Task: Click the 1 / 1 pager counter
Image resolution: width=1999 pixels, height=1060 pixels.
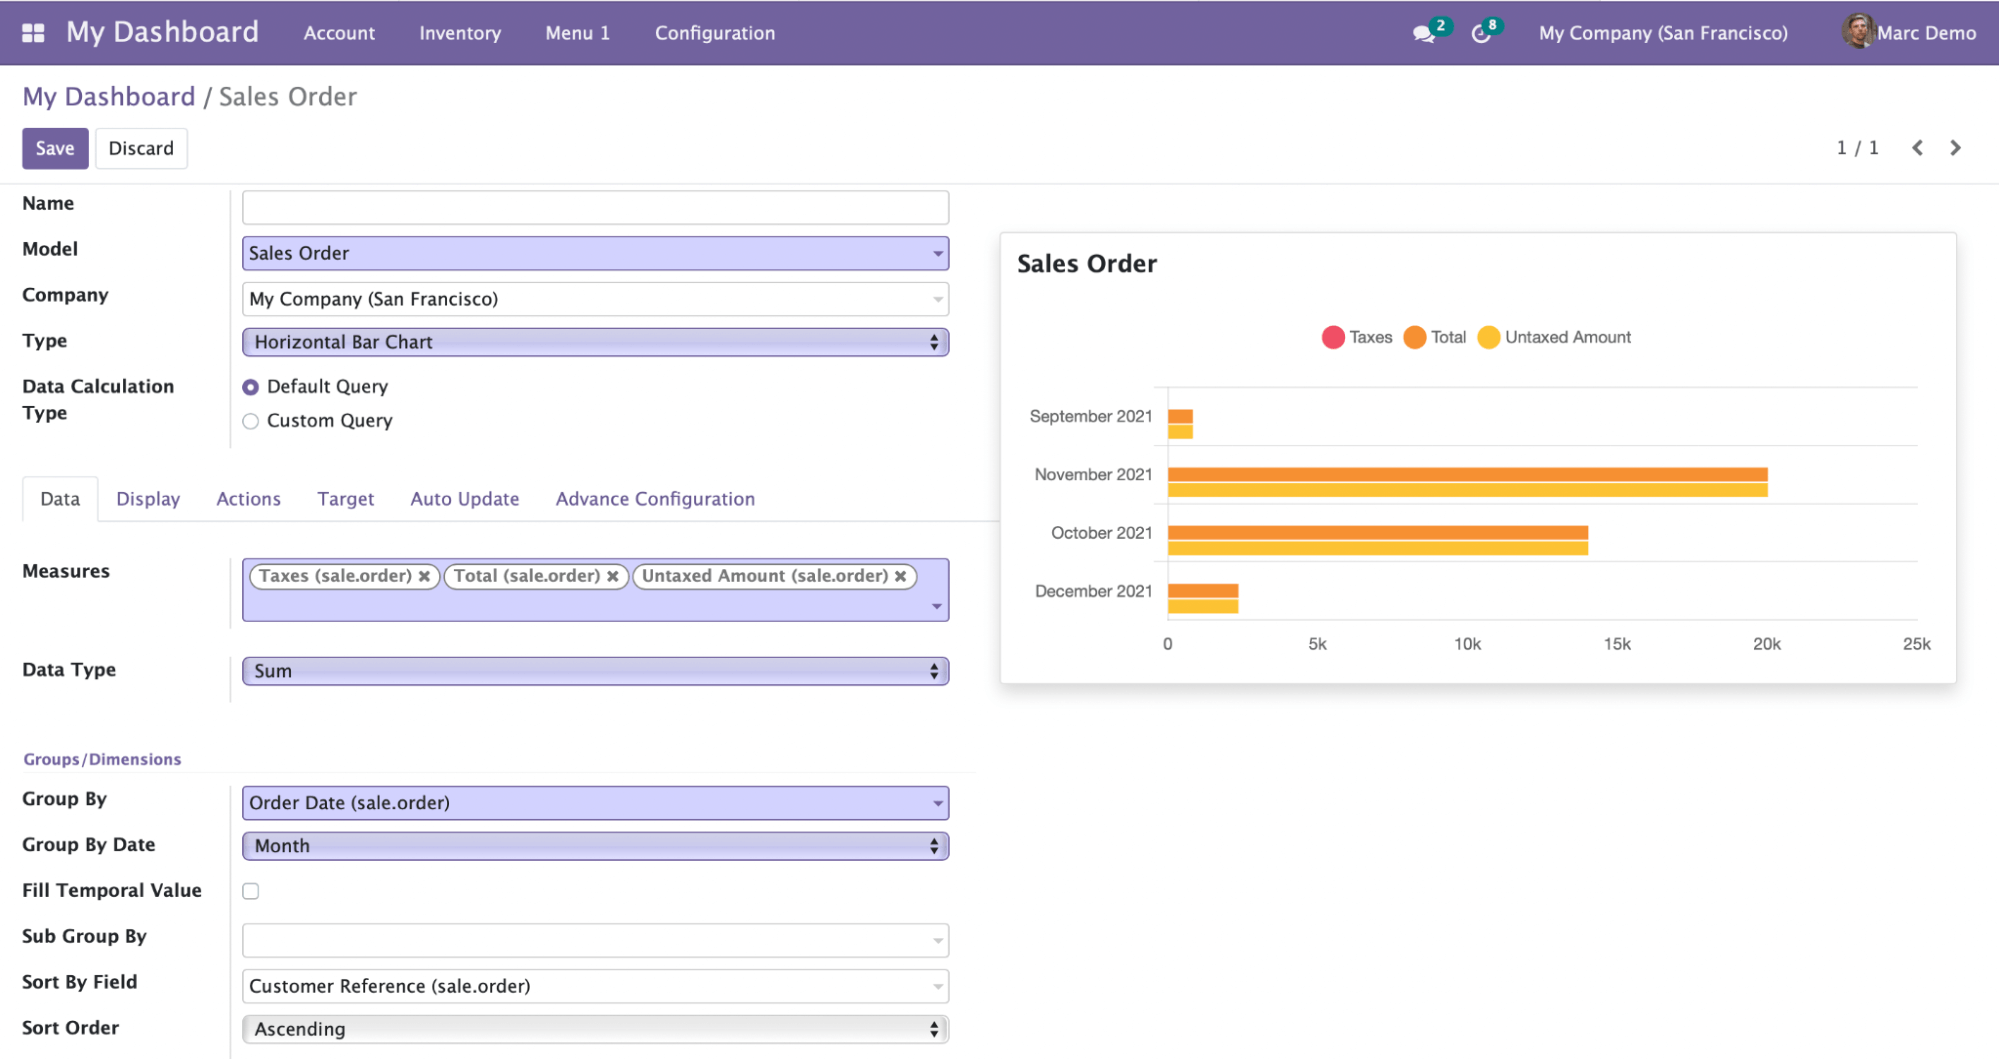Action: click(x=1857, y=148)
